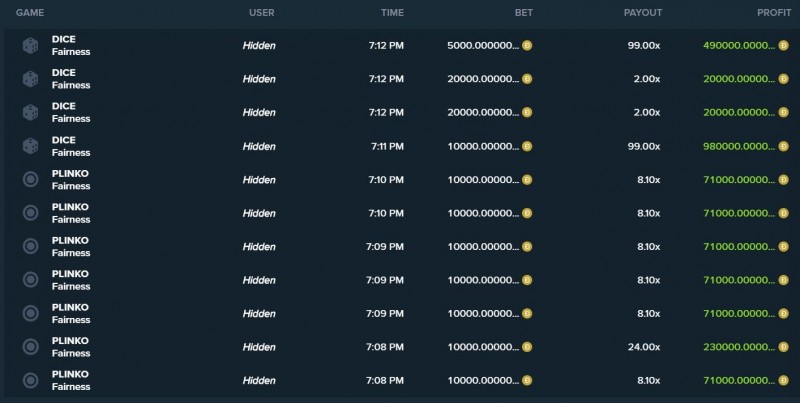Click 10000.00000 bet in 7:11 PM row
Image resolution: width=800 pixels, height=403 pixels.
coord(483,146)
